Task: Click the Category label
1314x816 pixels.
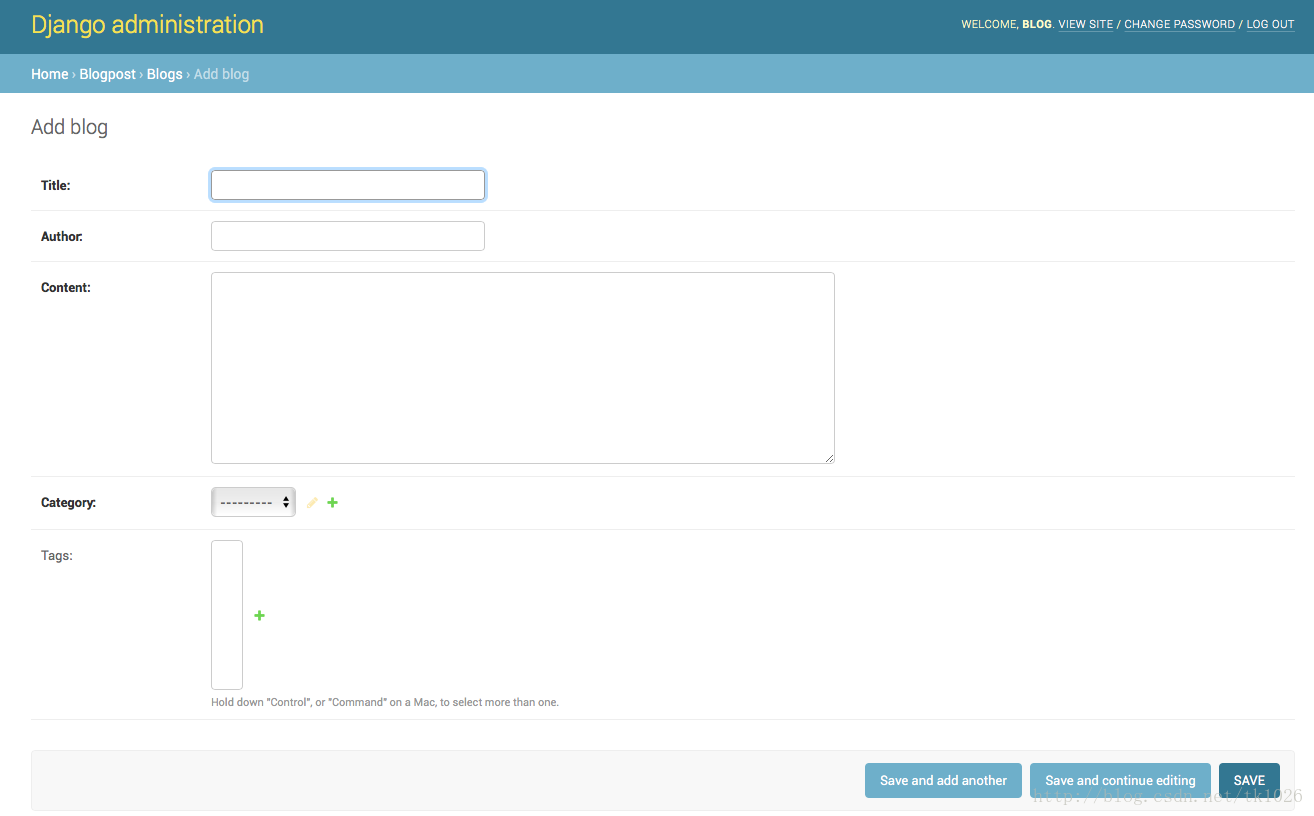Action: tap(69, 503)
